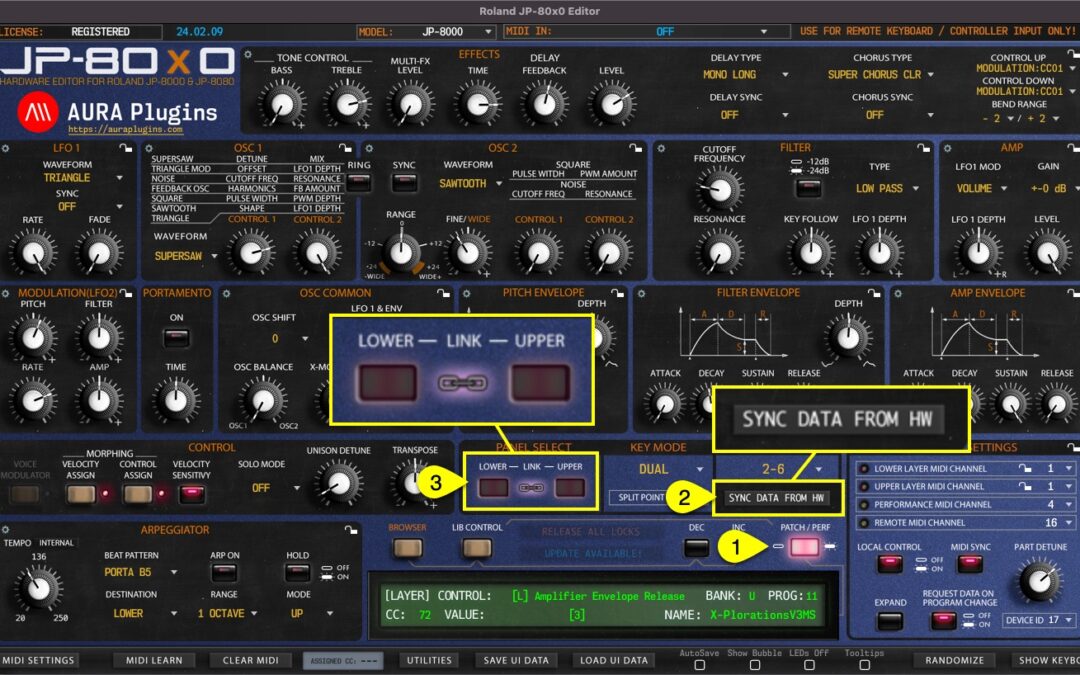This screenshot has height=675, width=1080.
Task: Enable the AutoSave checkbox
Action: click(700, 664)
